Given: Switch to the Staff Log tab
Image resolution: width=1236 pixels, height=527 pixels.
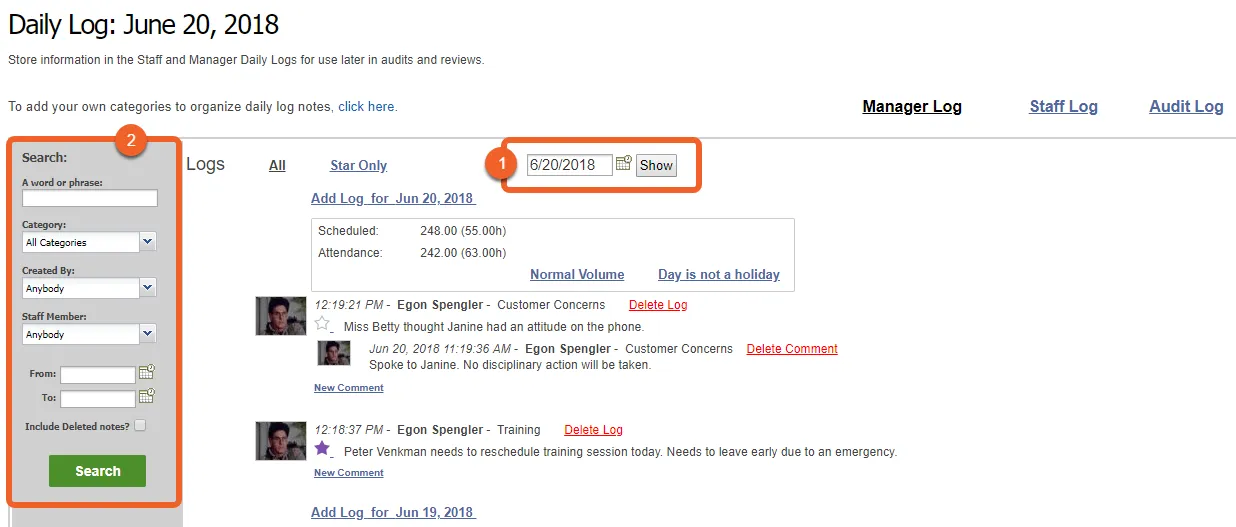Looking at the screenshot, I should coord(1063,106).
